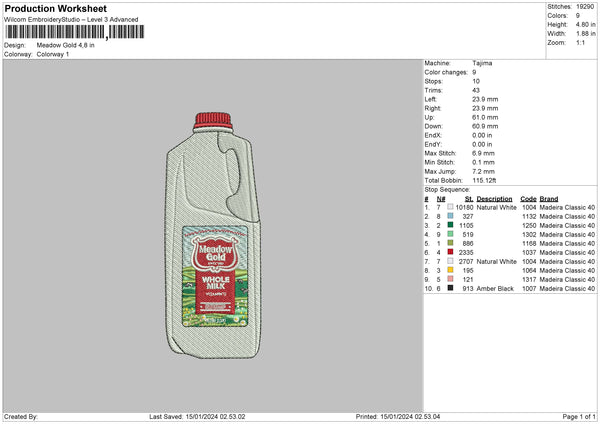The image size is (600, 424).
Task: Click the design name 'Meadow Gold 4,8 in'
Action: (x=65, y=45)
